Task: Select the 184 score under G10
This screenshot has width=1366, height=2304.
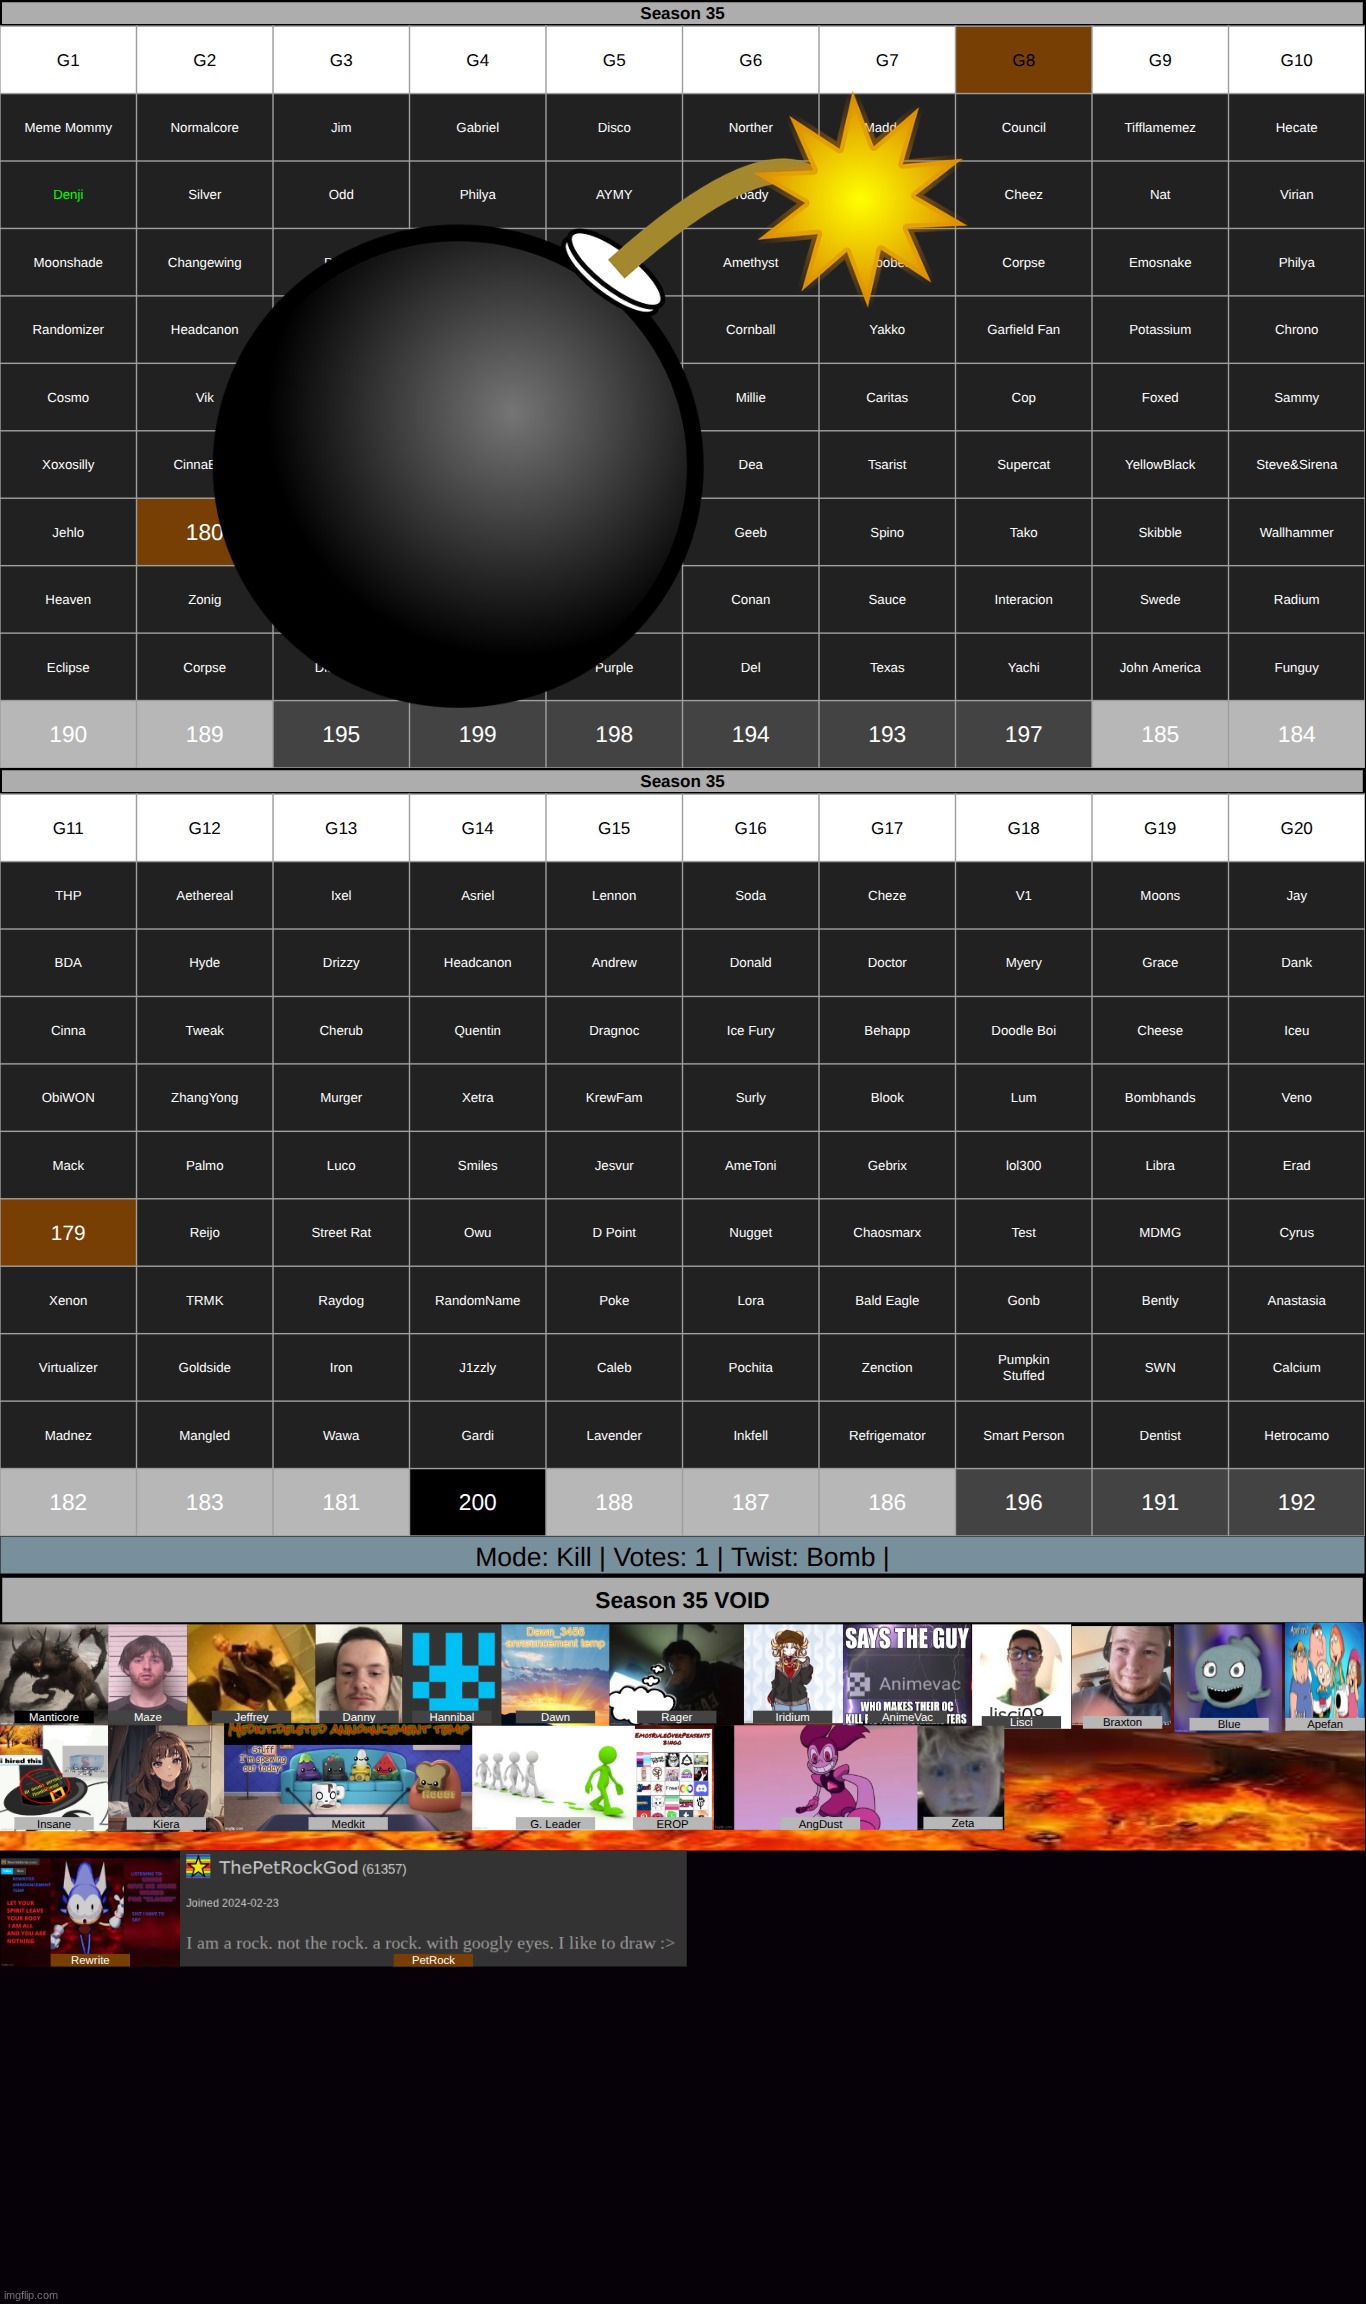Action: (1296, 734)
